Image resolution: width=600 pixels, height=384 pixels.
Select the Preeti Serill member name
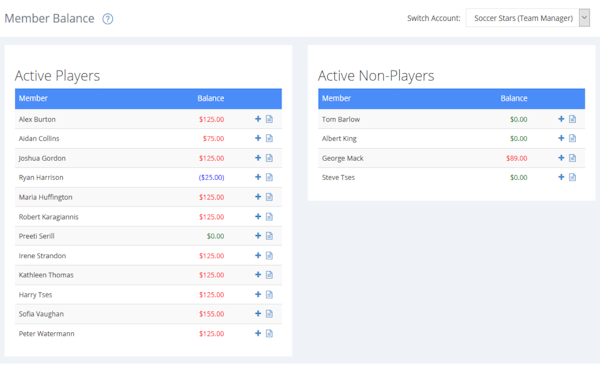point(37,236)
